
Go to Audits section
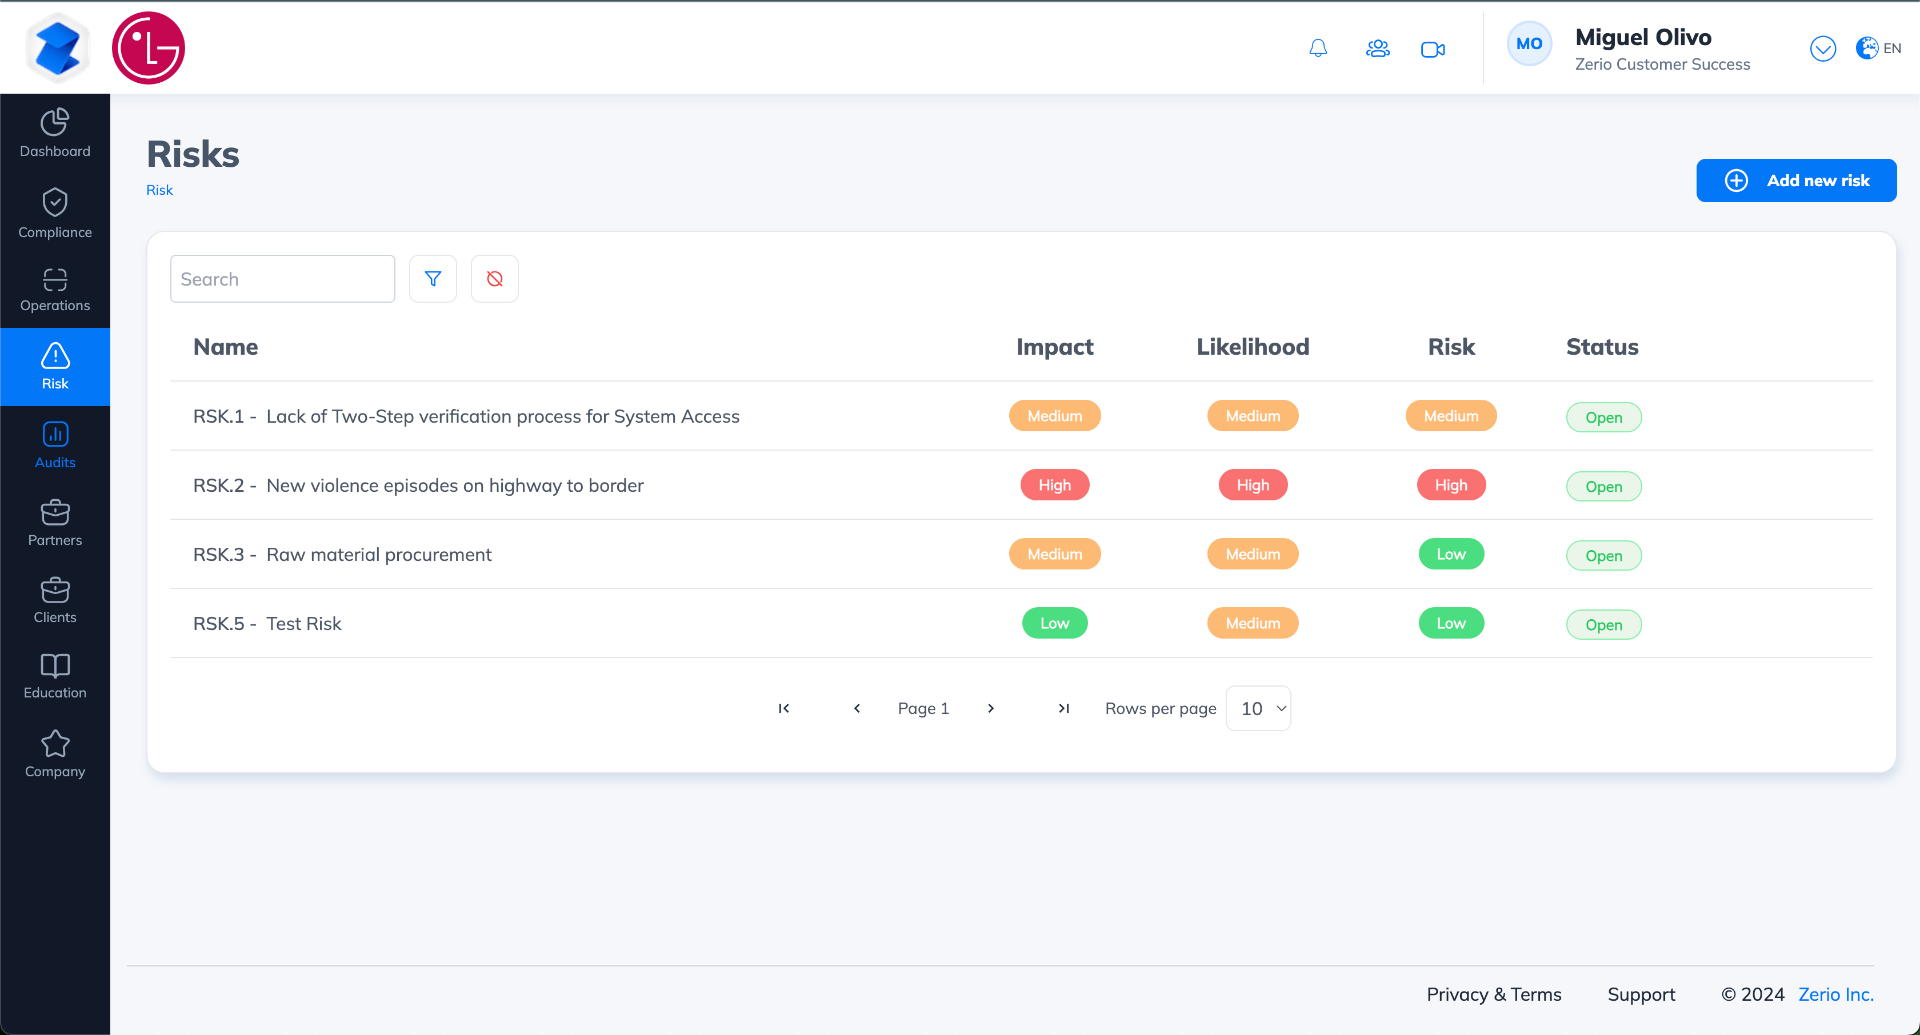(55, 445)
